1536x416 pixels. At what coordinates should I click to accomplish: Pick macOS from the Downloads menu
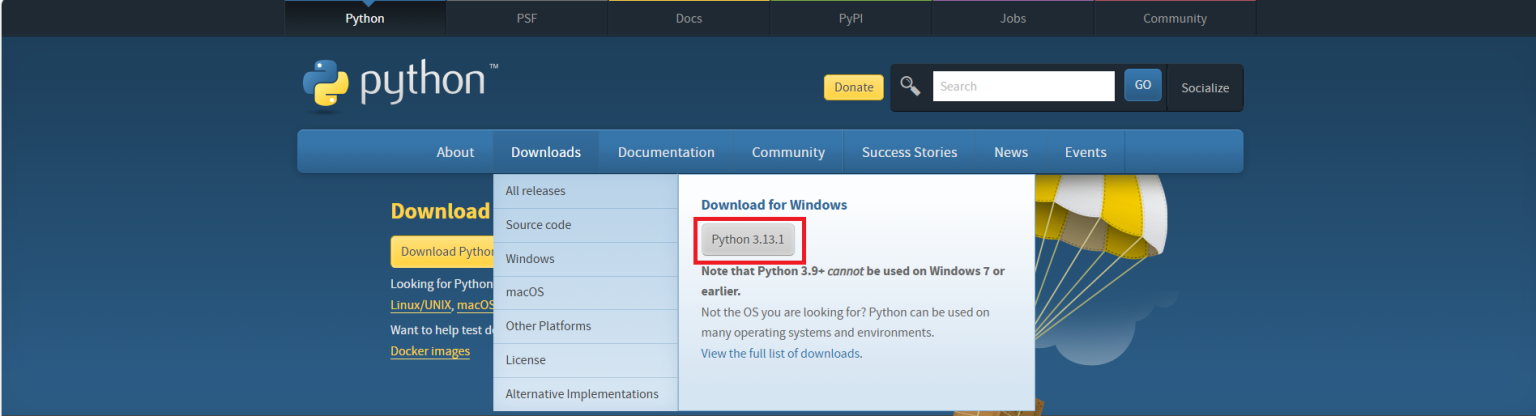coord(525,292)
